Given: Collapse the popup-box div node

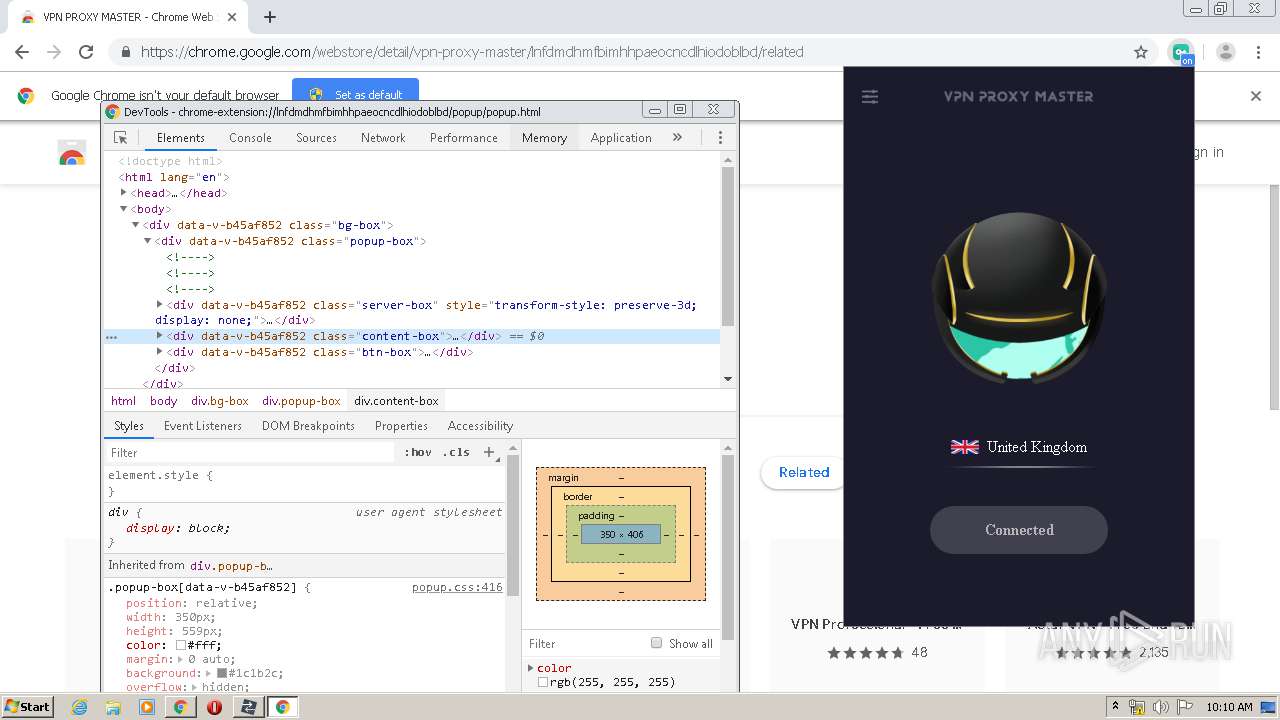Looking at the screenshot, I should click(148, 241).
